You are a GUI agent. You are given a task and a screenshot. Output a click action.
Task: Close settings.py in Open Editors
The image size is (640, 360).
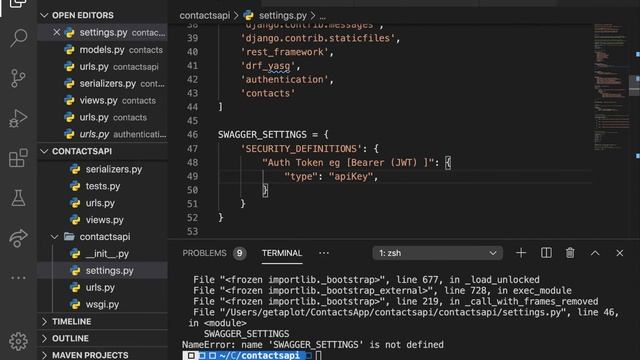click(56, 32)
